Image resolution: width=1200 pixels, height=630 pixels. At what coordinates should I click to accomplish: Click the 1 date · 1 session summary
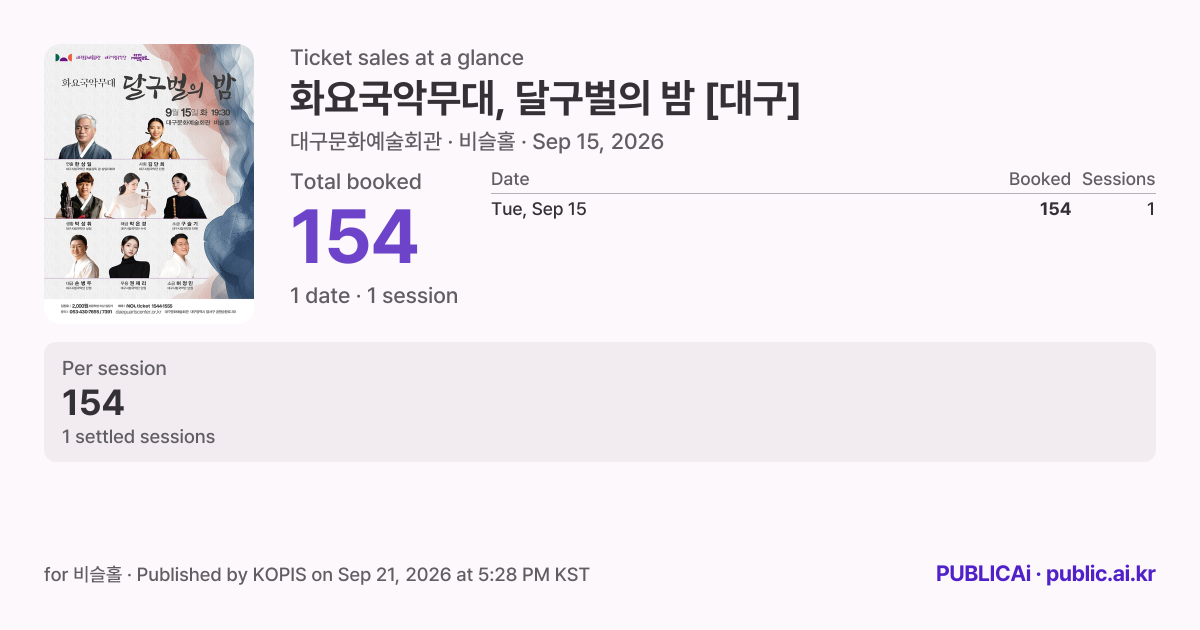point(374,296)
